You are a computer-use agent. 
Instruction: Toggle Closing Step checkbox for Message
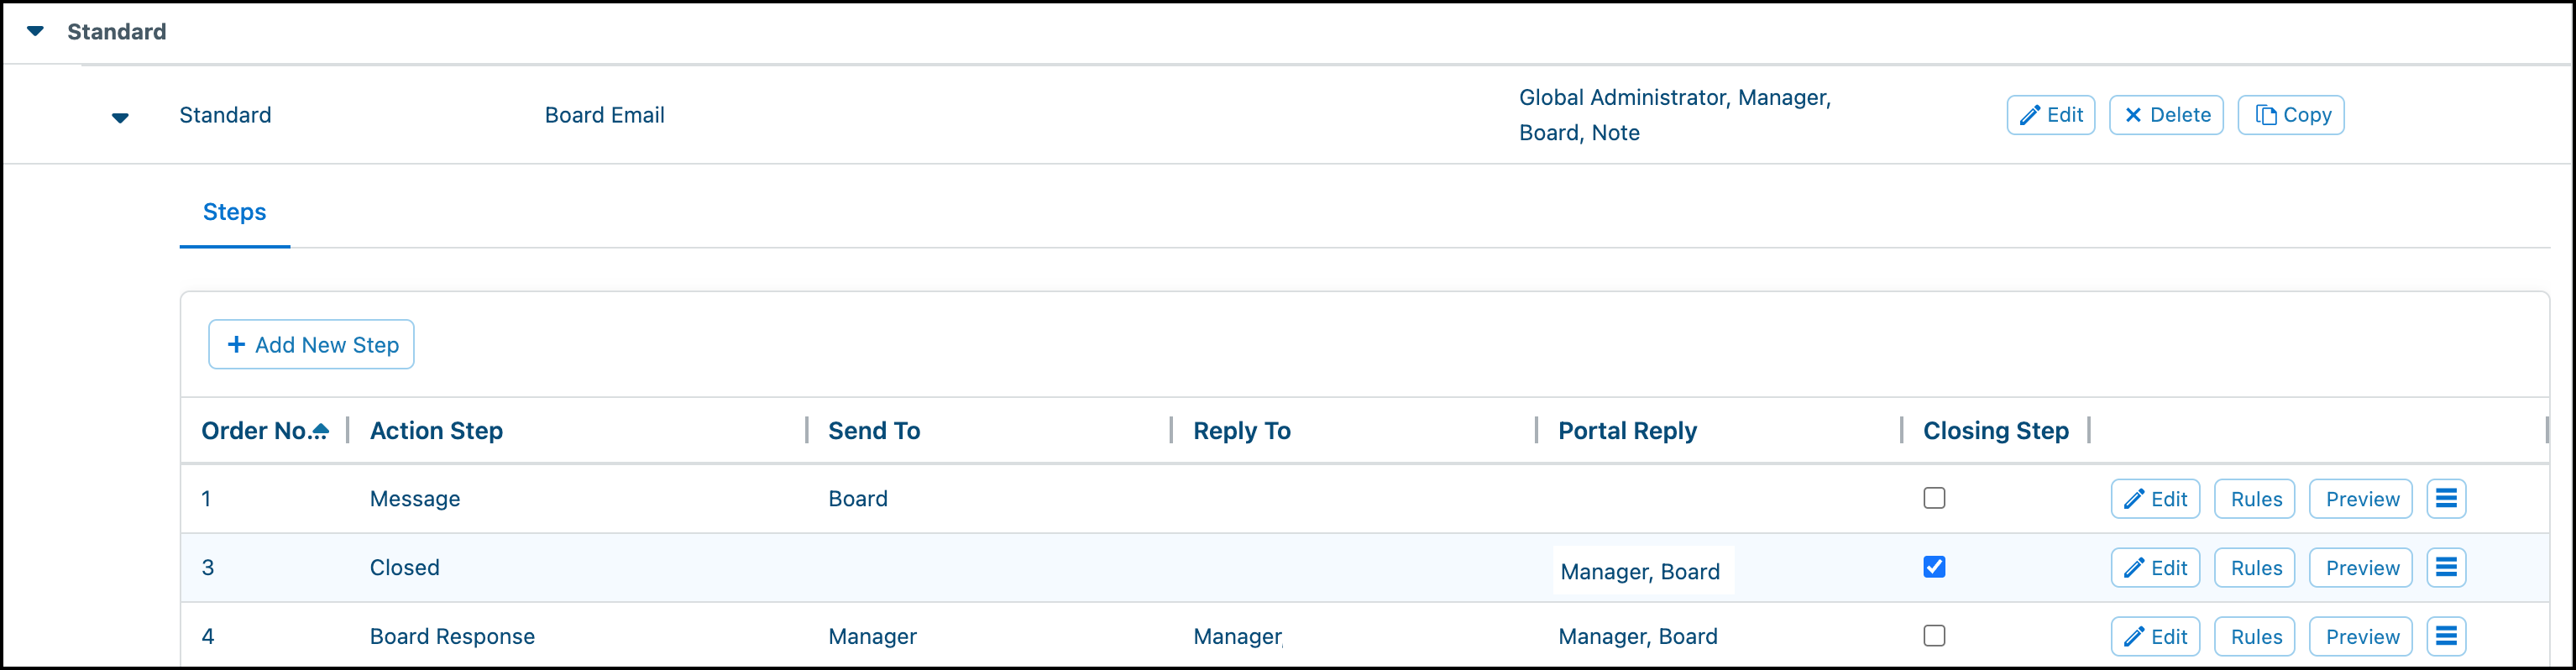(1934, 498)
